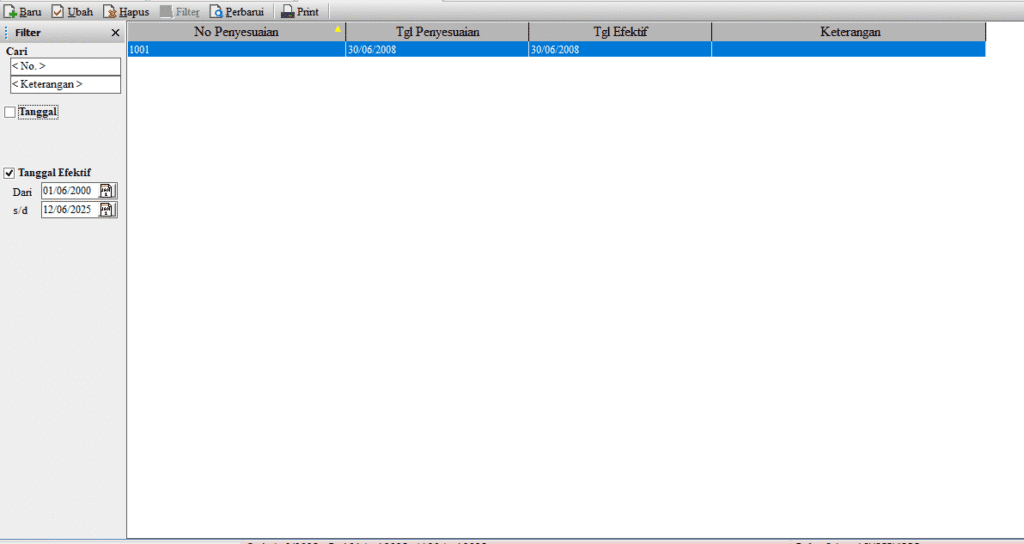Click the Print toolbar icon
1024x544 pixels.
287,12
